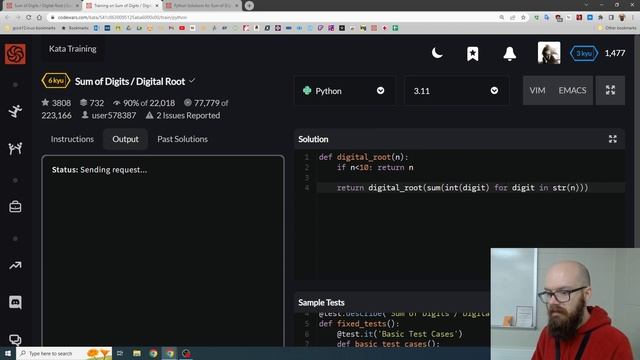Toggle dark mode with the moon icon
The image size is (640, 360).
pos(437,53)
